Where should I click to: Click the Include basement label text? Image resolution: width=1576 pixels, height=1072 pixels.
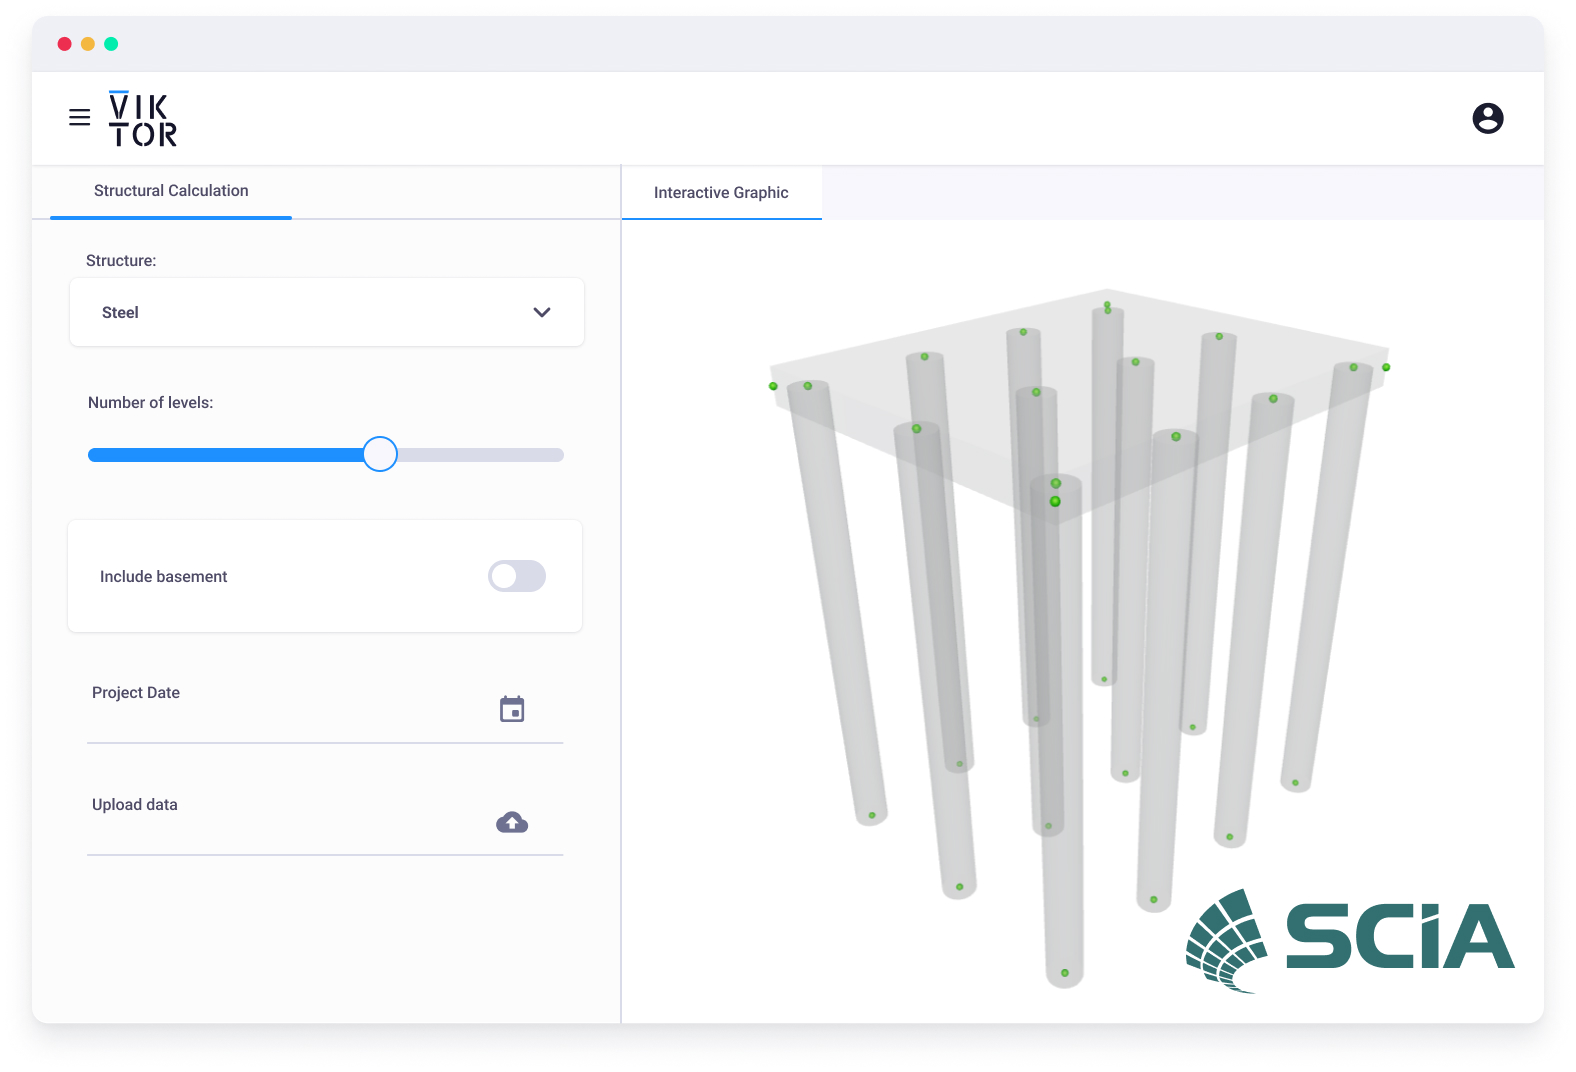[164, 577]
